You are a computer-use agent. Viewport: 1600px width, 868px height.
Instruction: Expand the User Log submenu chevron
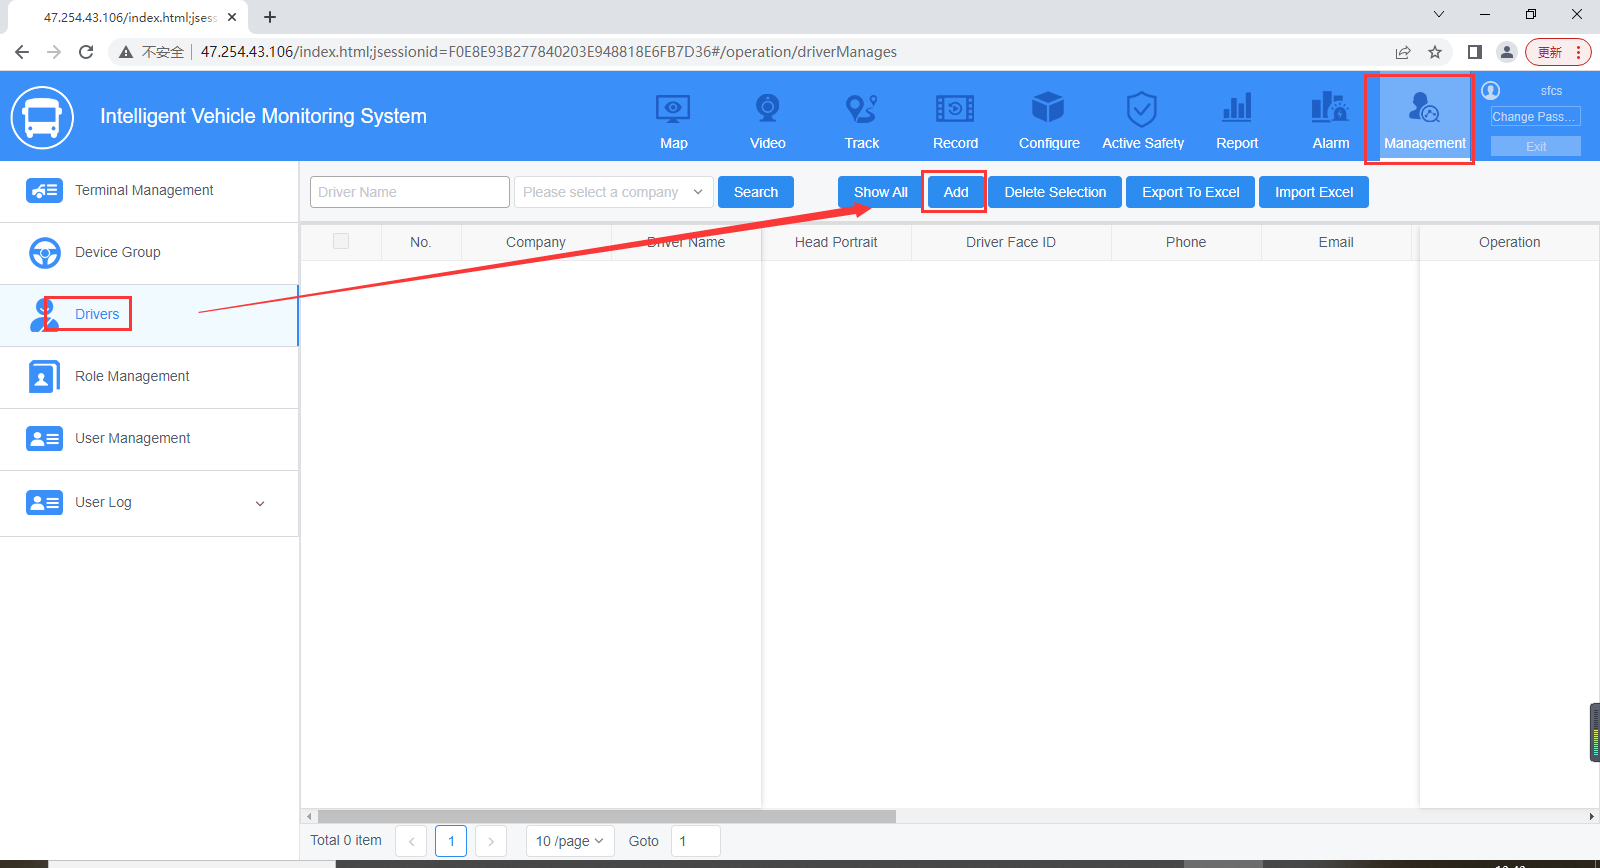(x=260, y=503)
